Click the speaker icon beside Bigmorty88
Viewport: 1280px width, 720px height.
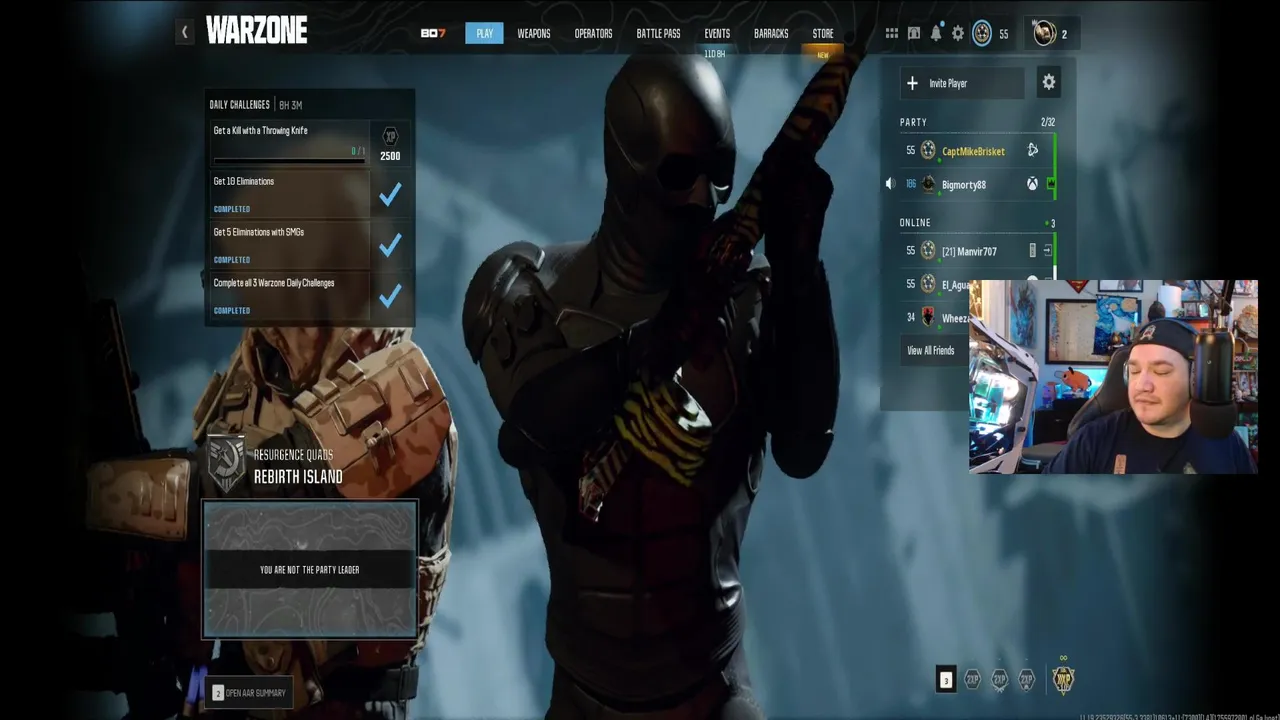(890, 184)
